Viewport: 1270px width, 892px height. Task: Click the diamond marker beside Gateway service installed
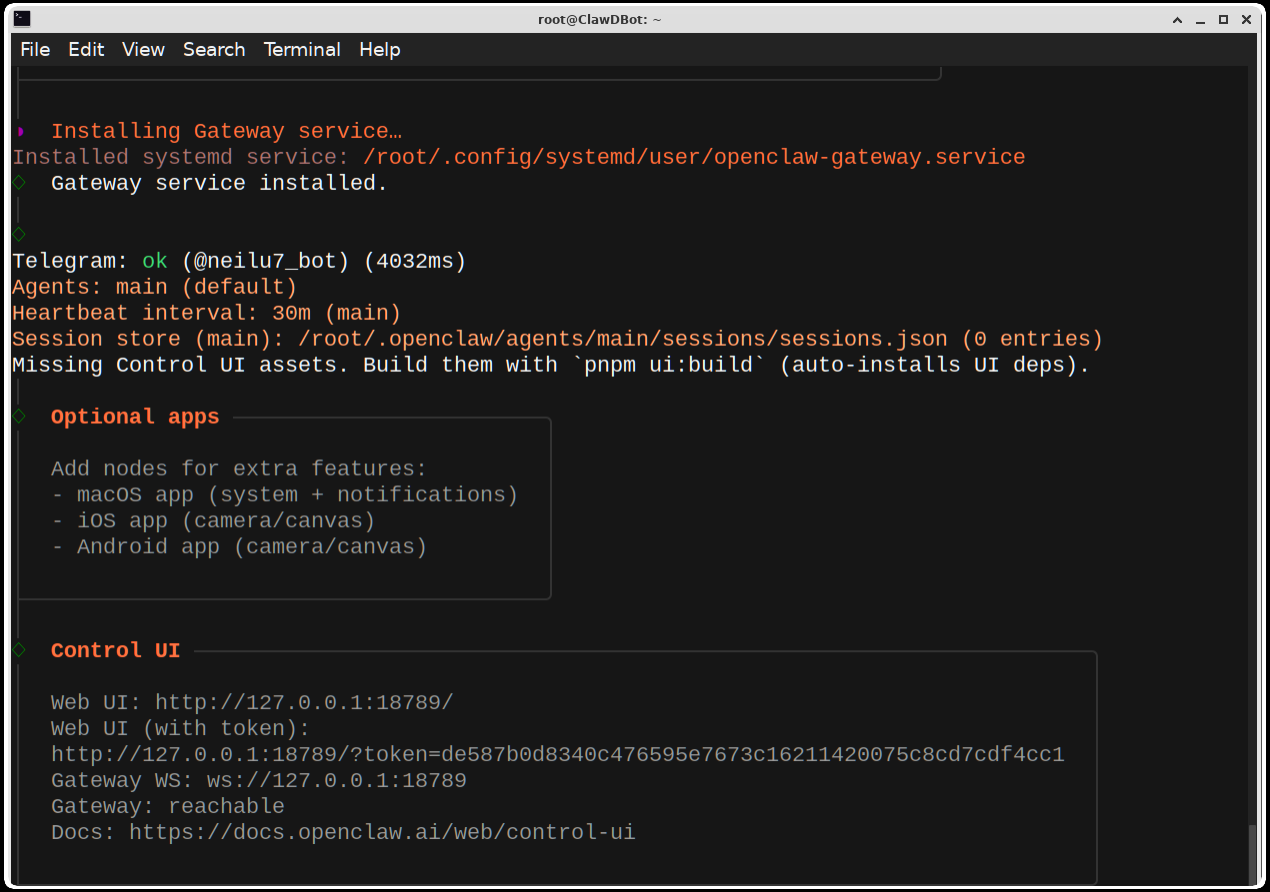tap(19, 182)
